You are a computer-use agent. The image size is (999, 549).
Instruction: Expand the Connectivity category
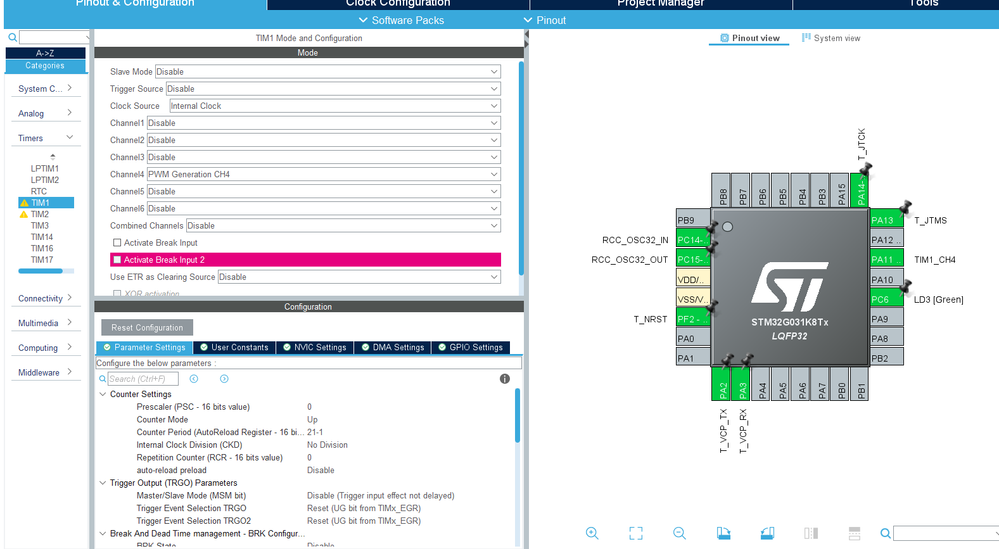pos(69,297)
